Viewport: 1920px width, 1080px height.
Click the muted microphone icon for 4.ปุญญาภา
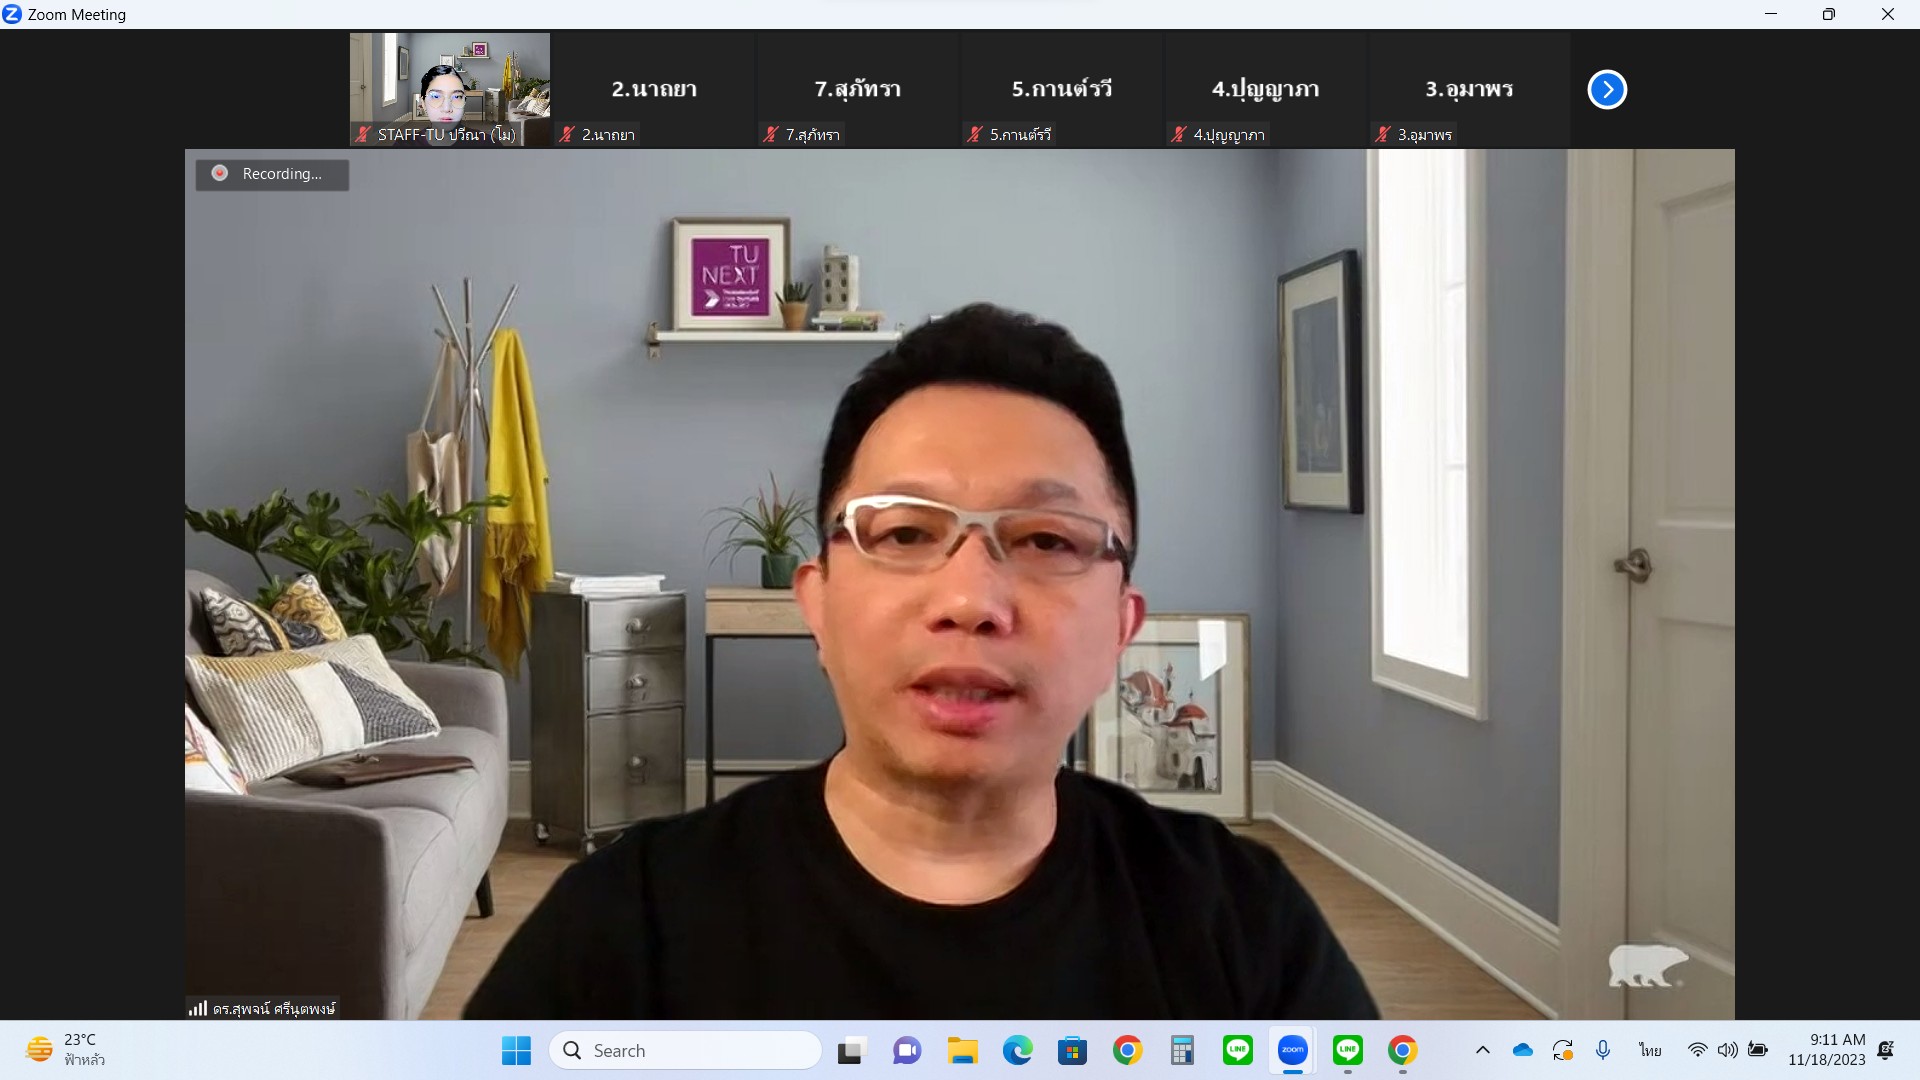tap(1179, 134)
